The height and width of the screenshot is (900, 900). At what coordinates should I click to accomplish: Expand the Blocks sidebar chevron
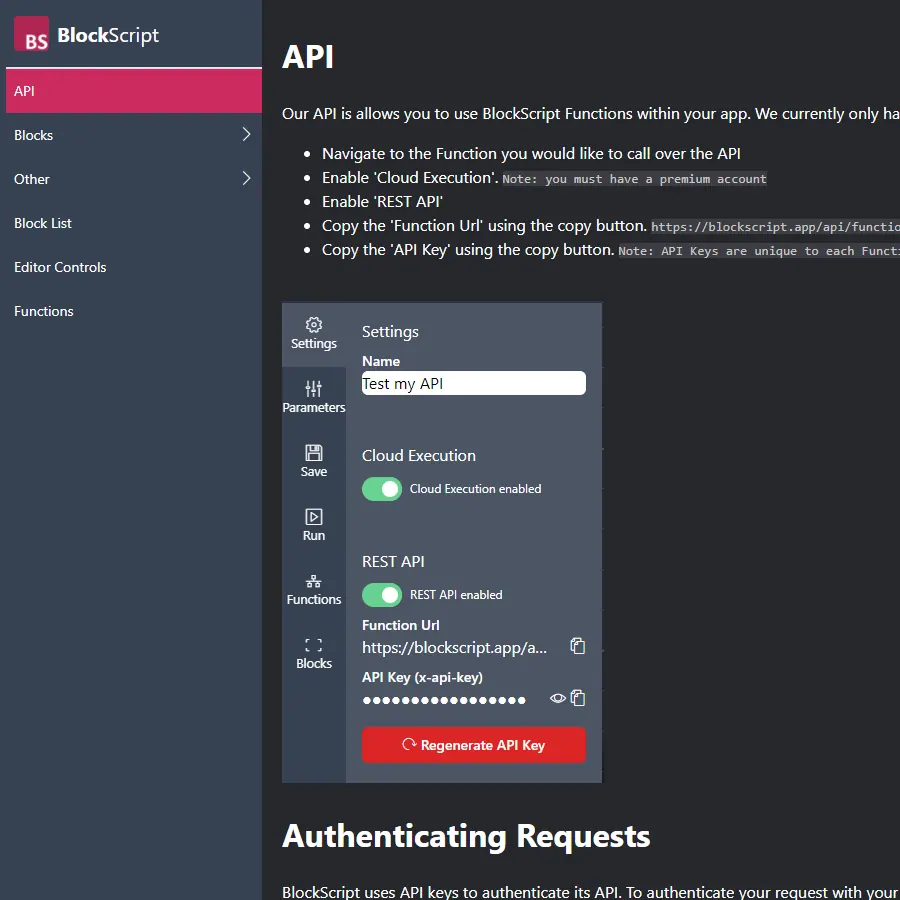[246, 134]
